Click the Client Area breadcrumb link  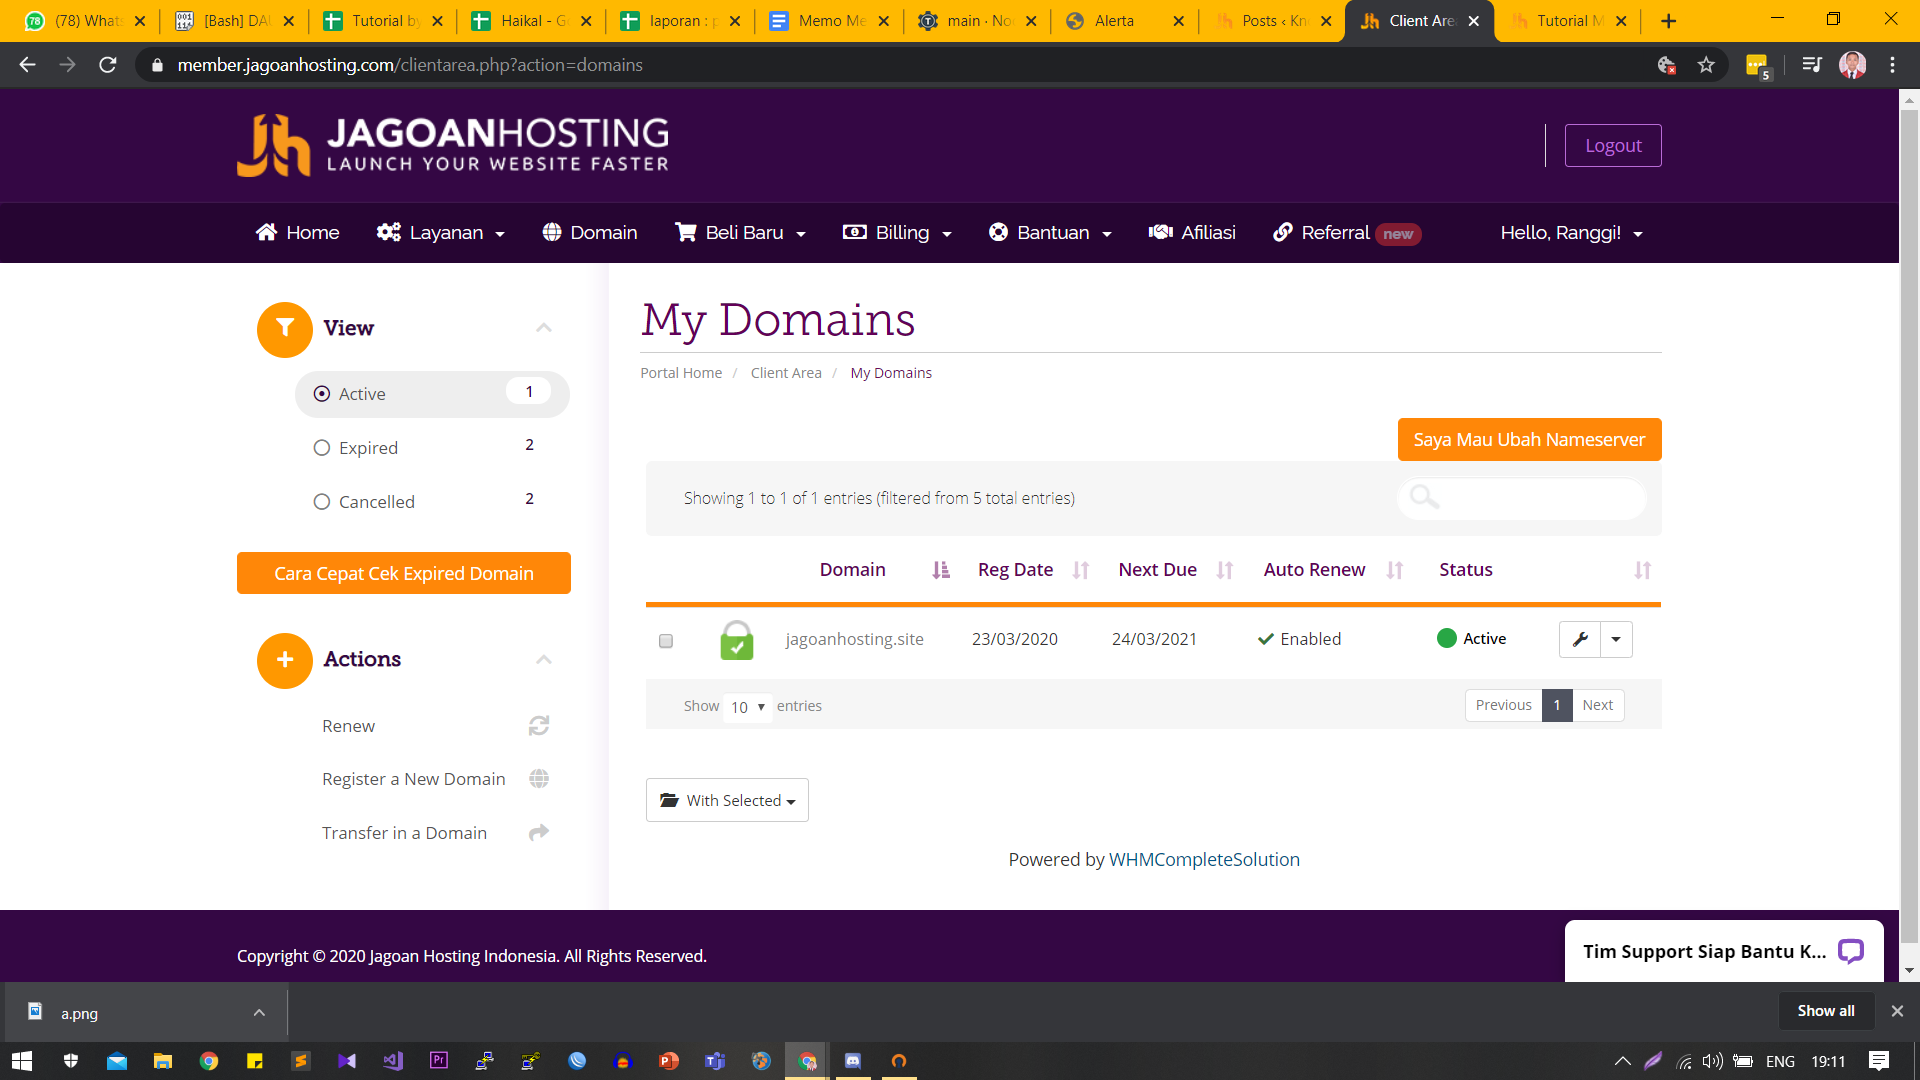pyautogui.click(x=786, y=373)
